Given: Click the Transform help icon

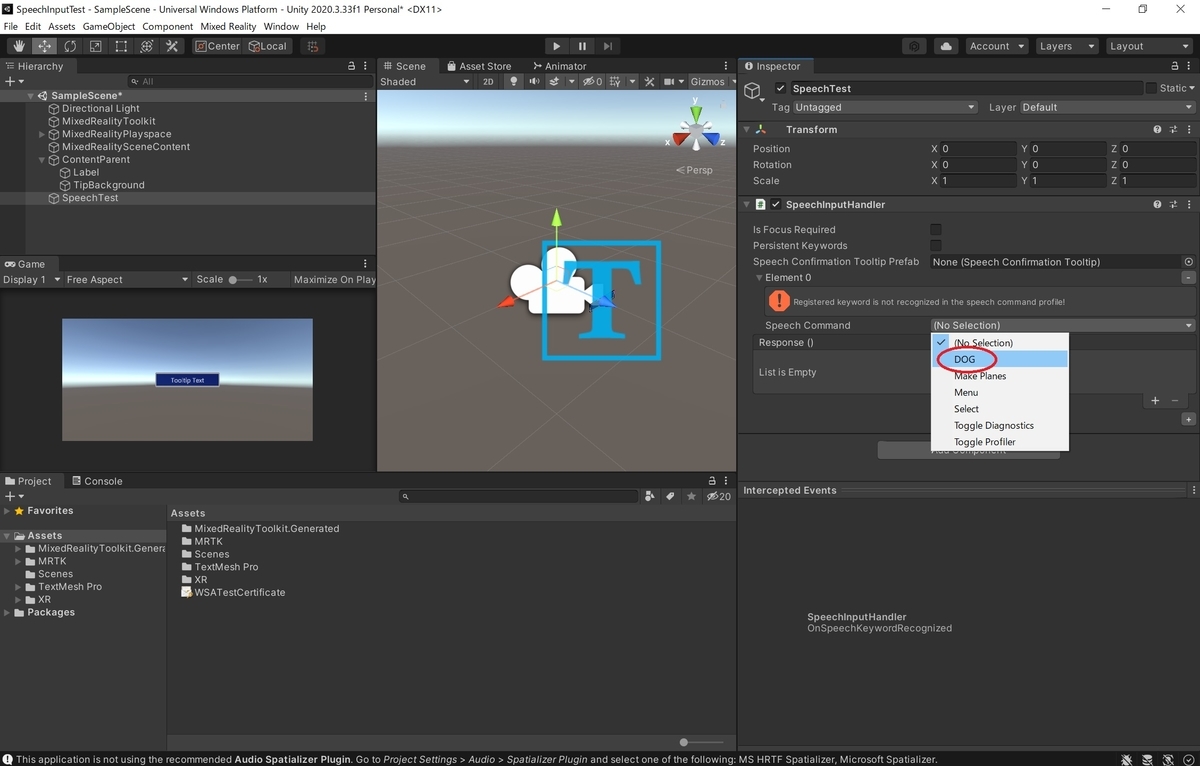Looking at the screenshot, I should (1157, 130).
